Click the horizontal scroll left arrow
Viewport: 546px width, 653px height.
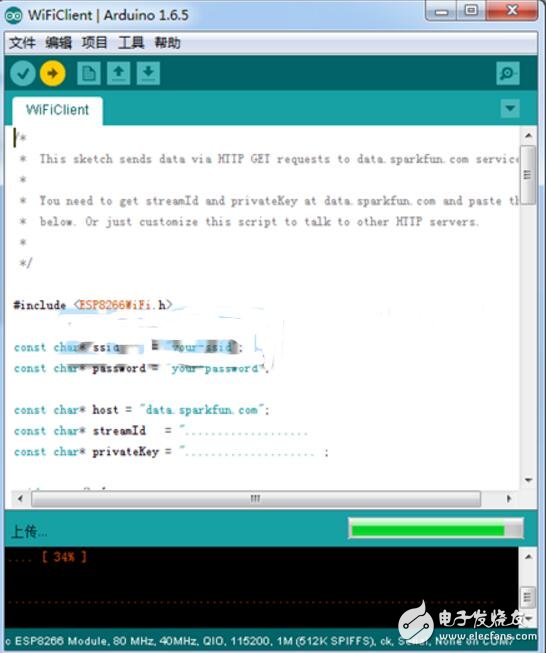[x=20, y=498]
